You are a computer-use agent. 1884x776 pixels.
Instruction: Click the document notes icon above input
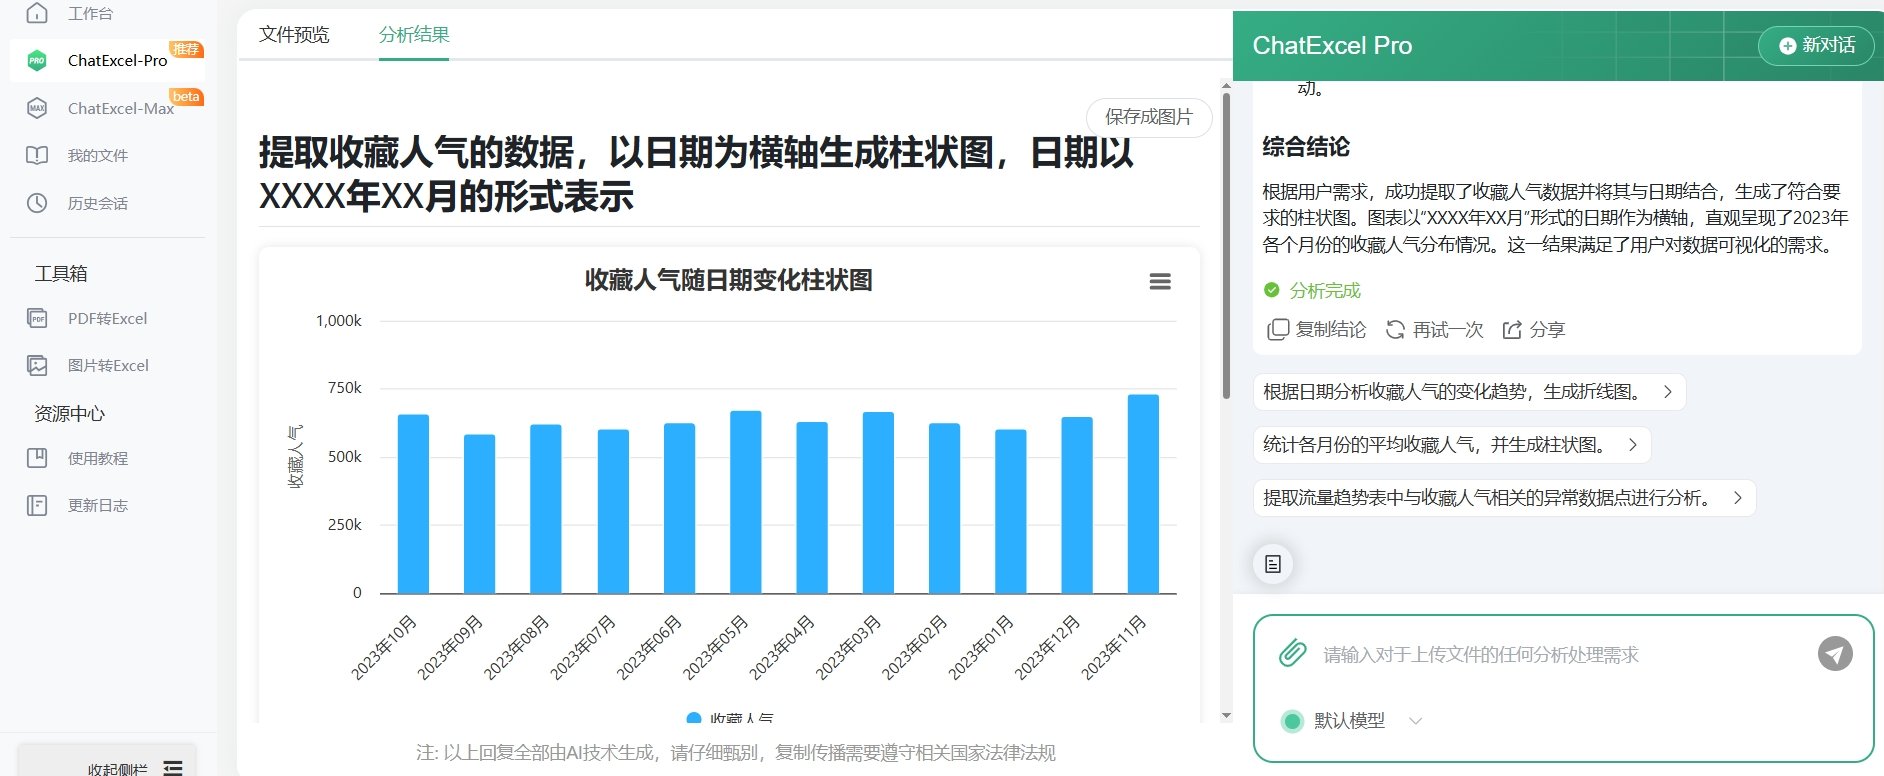coord(1272,564)
